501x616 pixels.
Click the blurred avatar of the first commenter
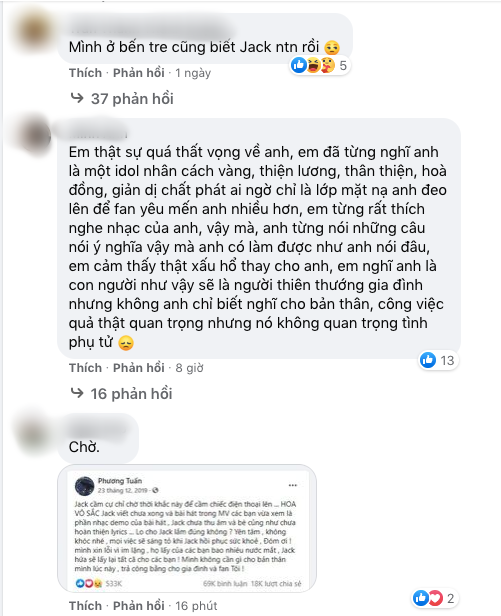pyautogui.click(x=37, y=30)
